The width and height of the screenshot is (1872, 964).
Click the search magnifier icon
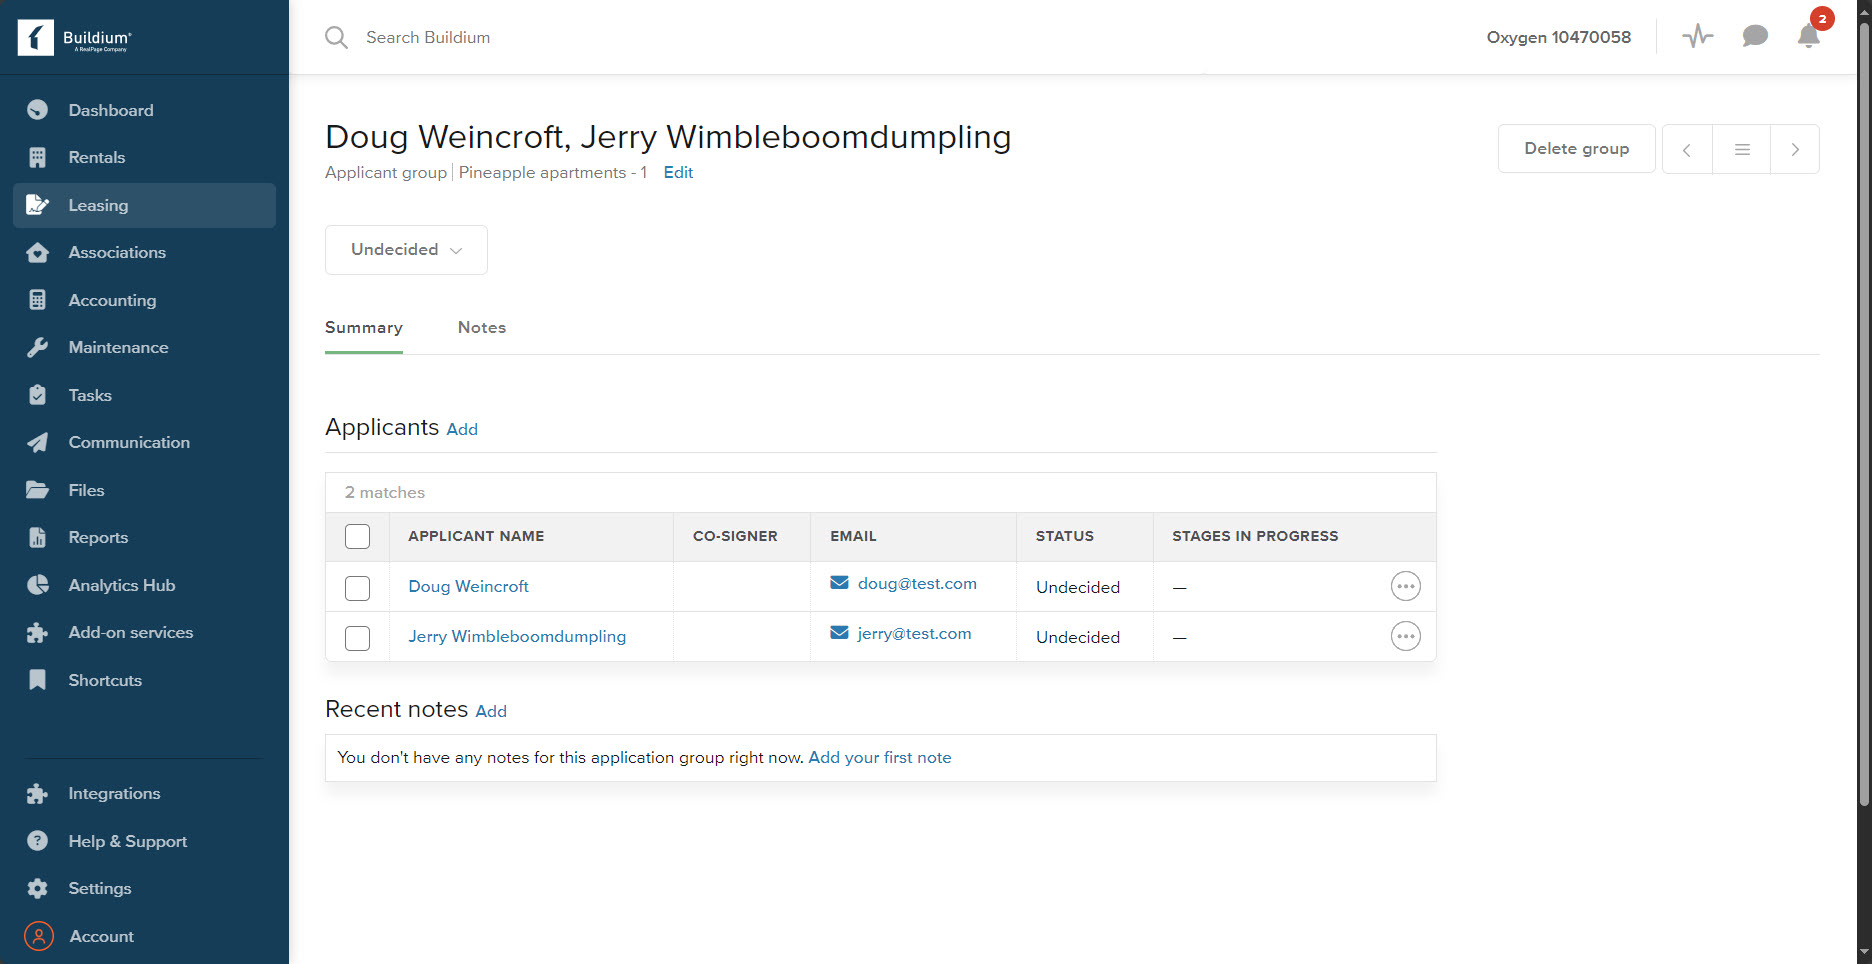click(x=337, y=37)
